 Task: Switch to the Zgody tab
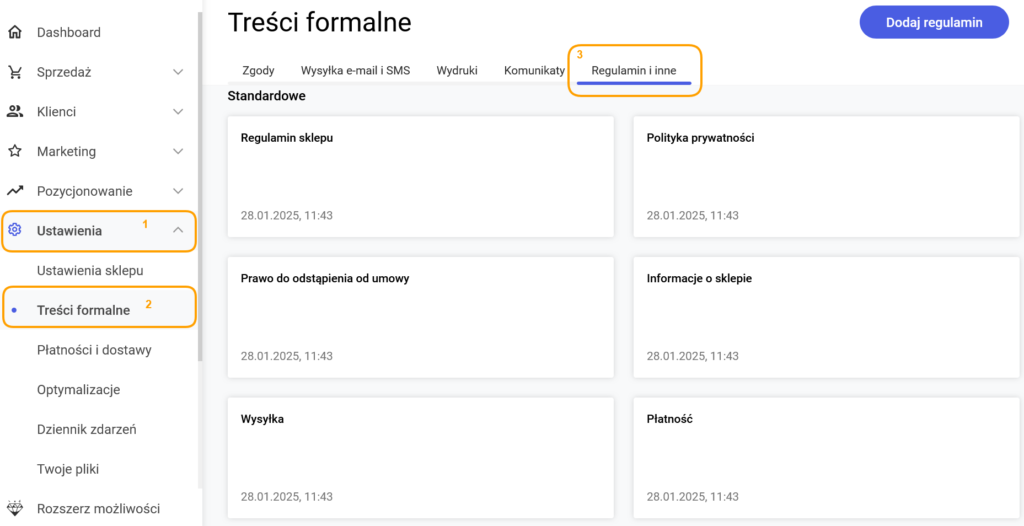[x=258, y=71]
